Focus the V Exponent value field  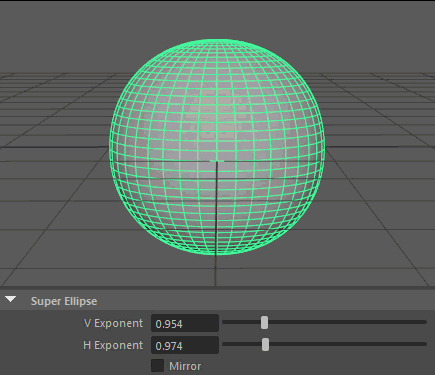coord(185,323)
